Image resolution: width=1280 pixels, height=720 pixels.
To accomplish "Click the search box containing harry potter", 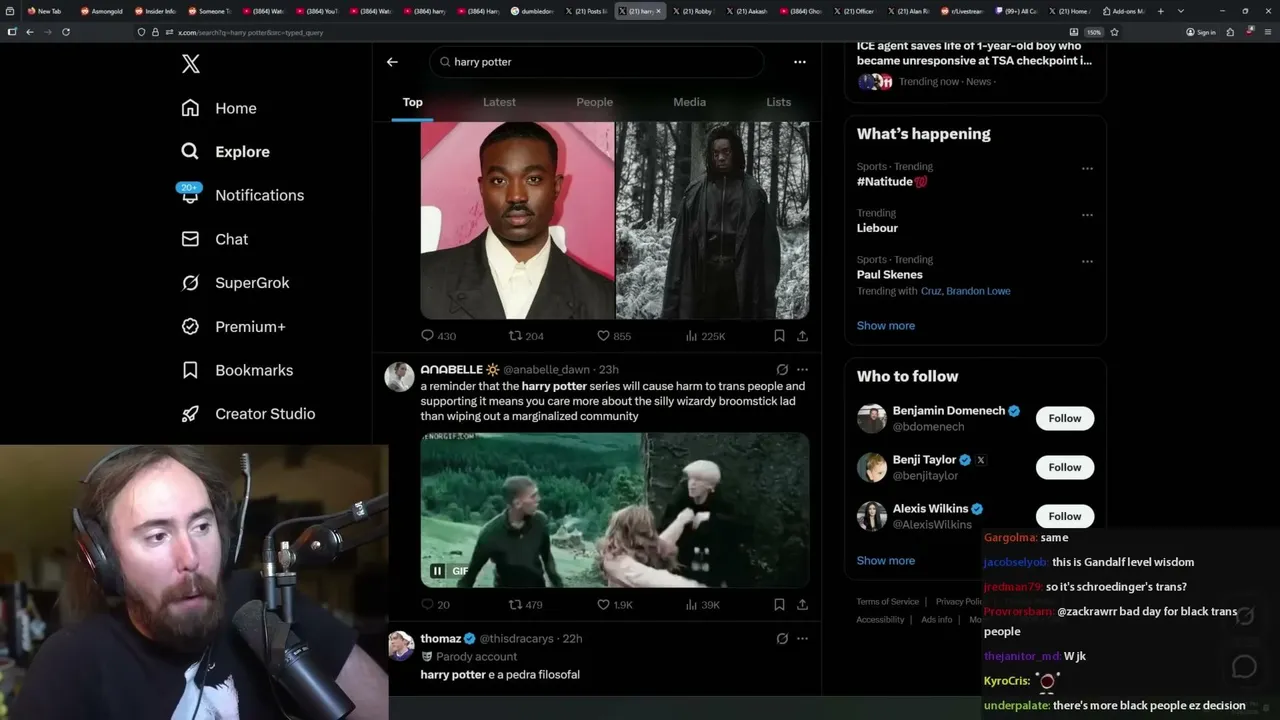I will (597, 62).
